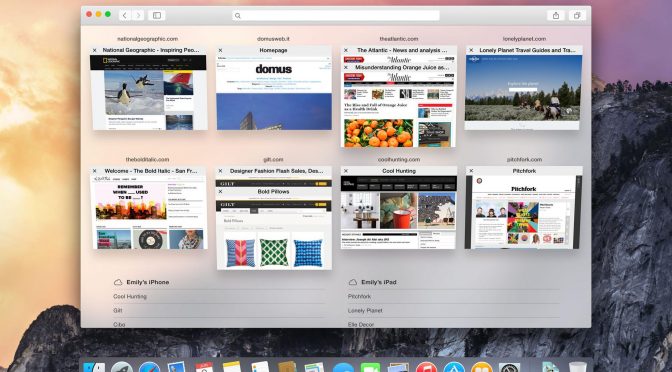Open The Bold Italic page preview
The image size is (672, 372).
click(x=148, y=212)
